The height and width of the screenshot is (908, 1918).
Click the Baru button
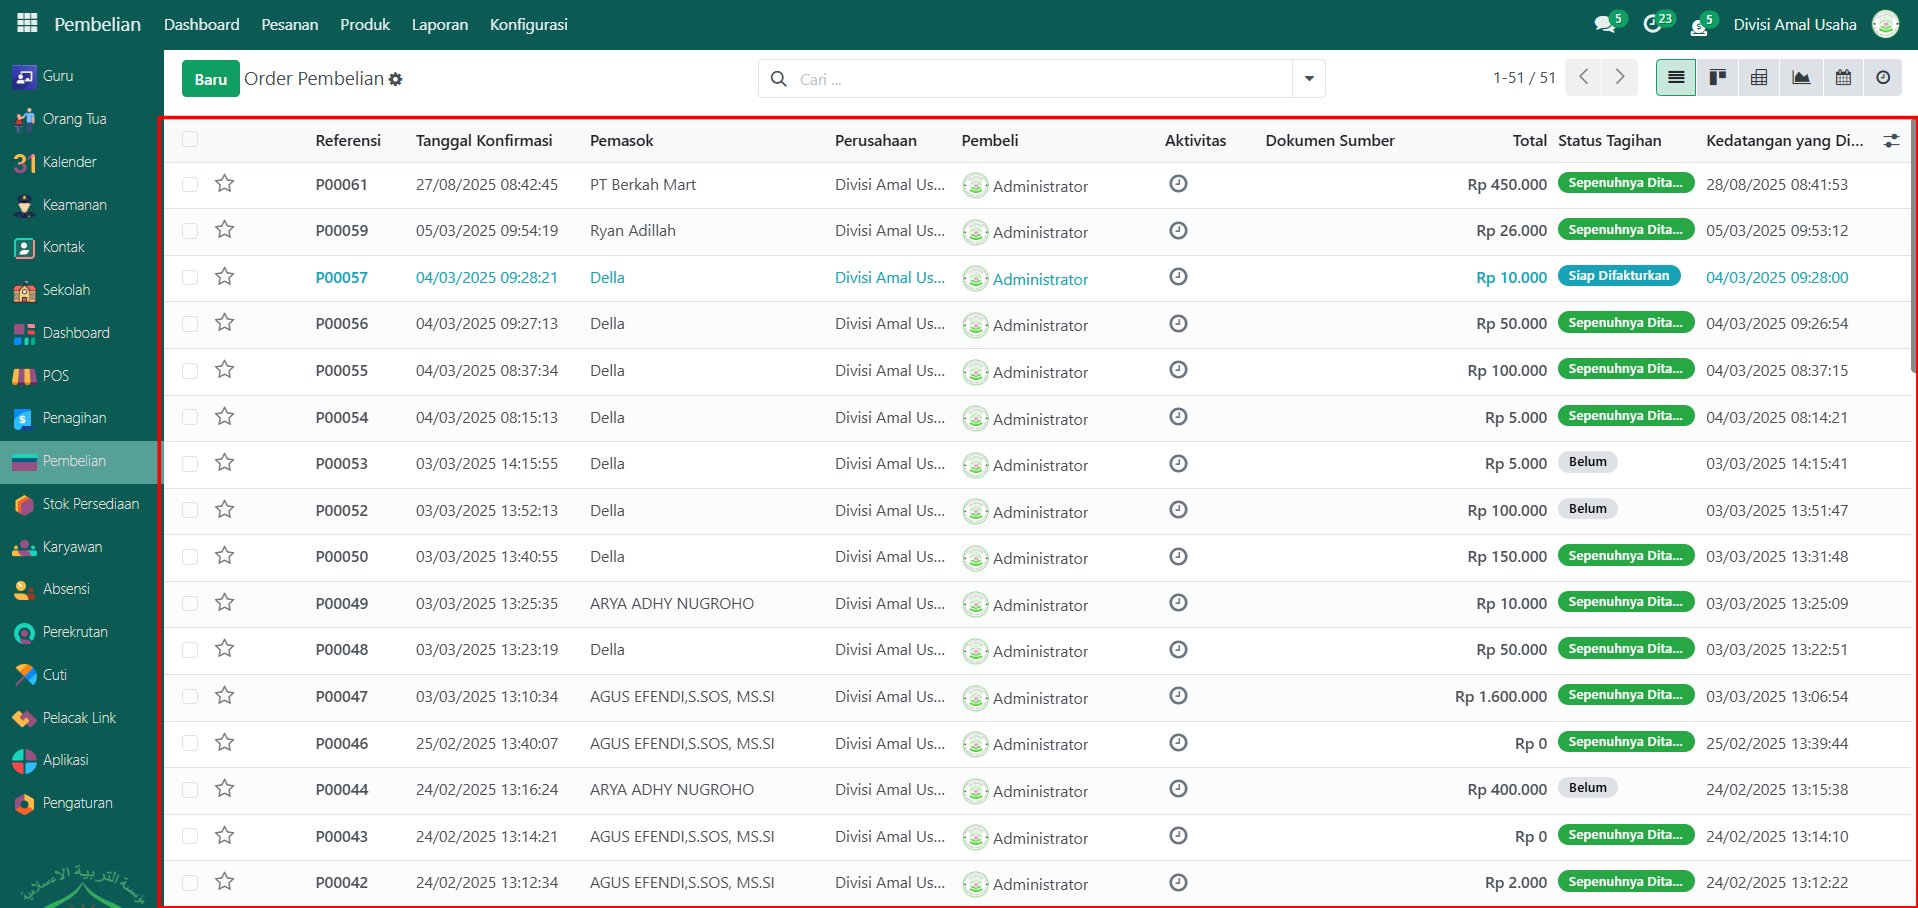(x=210, y=79)
